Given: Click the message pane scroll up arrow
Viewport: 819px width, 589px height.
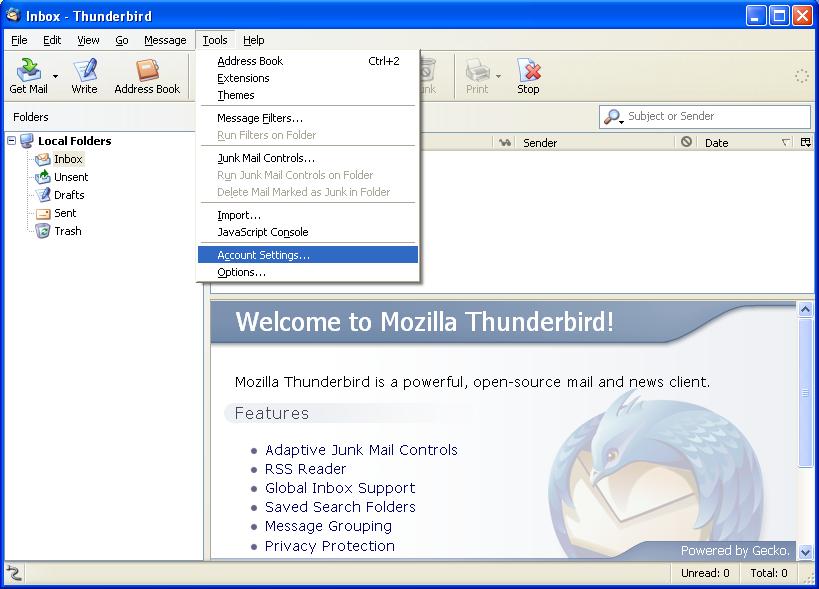Looking at the screenshot, I should click(x=805, y=309).
